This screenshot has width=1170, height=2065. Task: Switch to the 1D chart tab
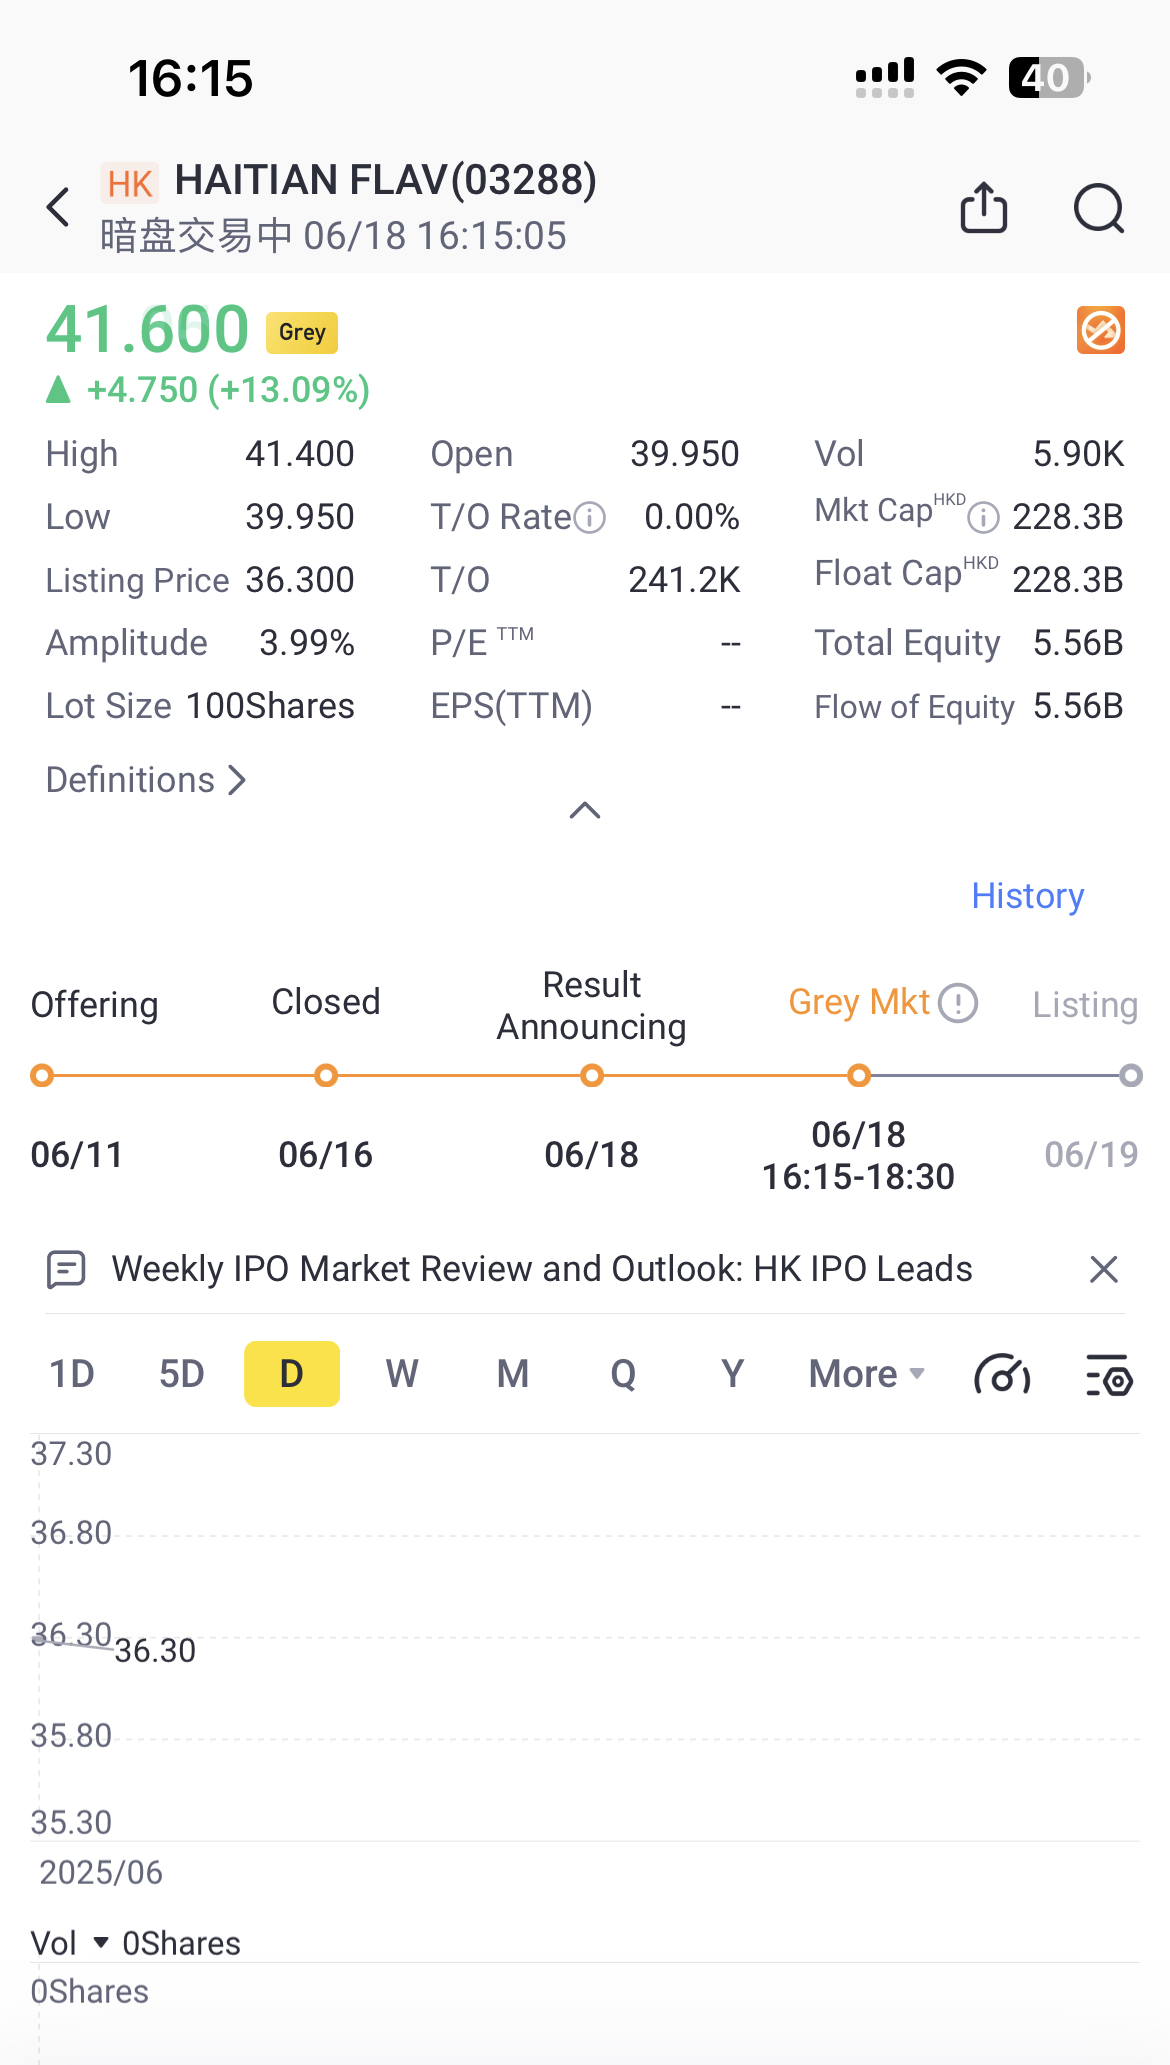tap(72, 1374)
